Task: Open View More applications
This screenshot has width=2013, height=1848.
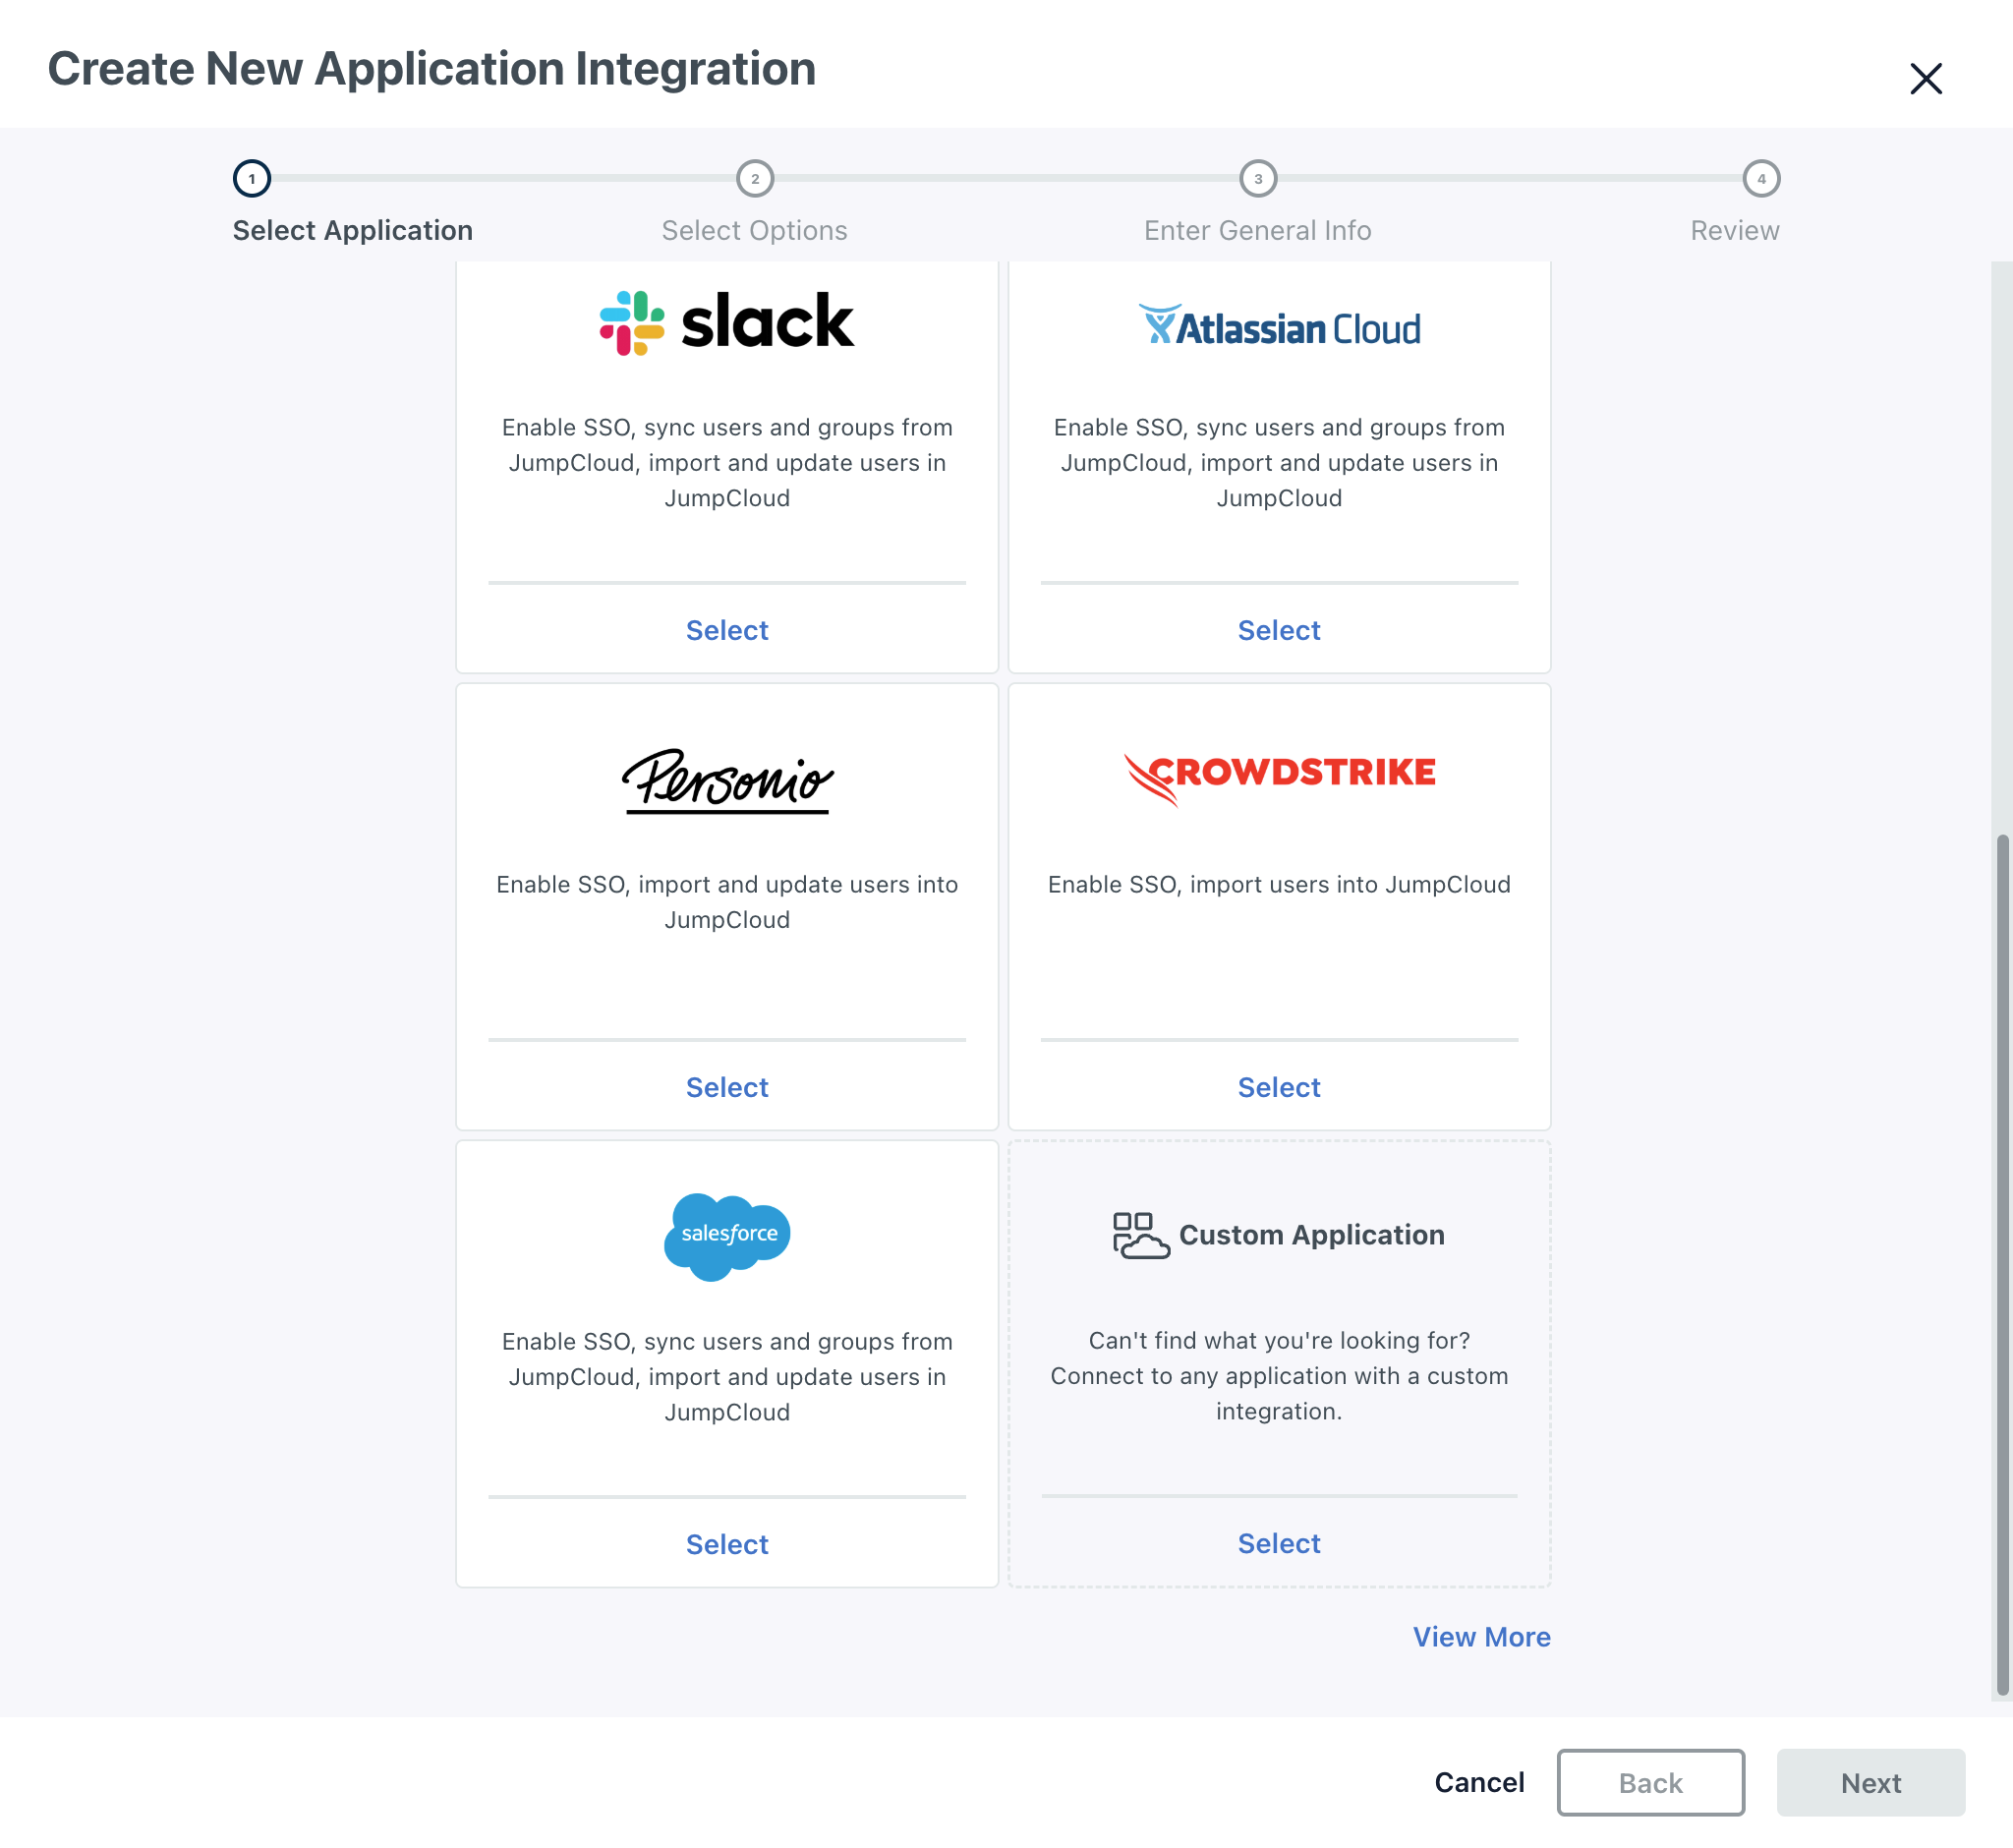Action: pos(1481,1637)
